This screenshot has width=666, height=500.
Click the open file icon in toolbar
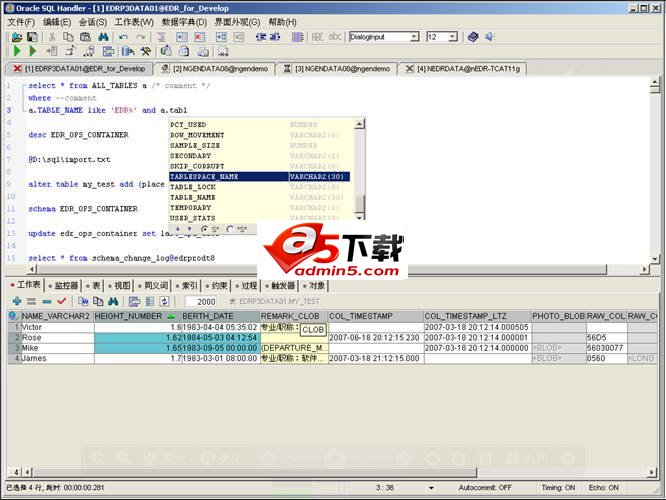(17, 37)
